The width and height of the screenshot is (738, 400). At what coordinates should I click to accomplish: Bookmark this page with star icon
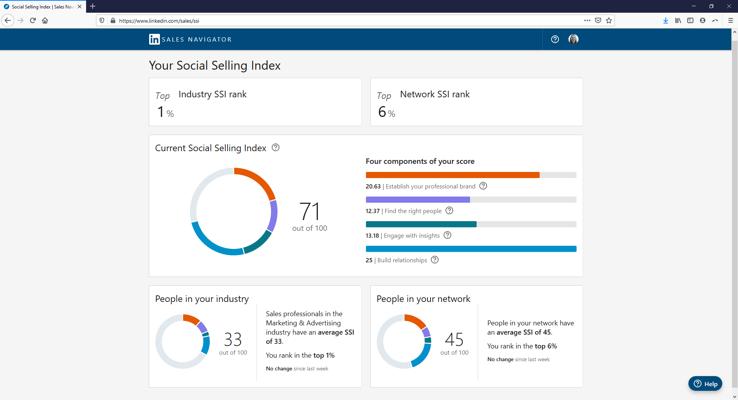(x=609, y=20)
